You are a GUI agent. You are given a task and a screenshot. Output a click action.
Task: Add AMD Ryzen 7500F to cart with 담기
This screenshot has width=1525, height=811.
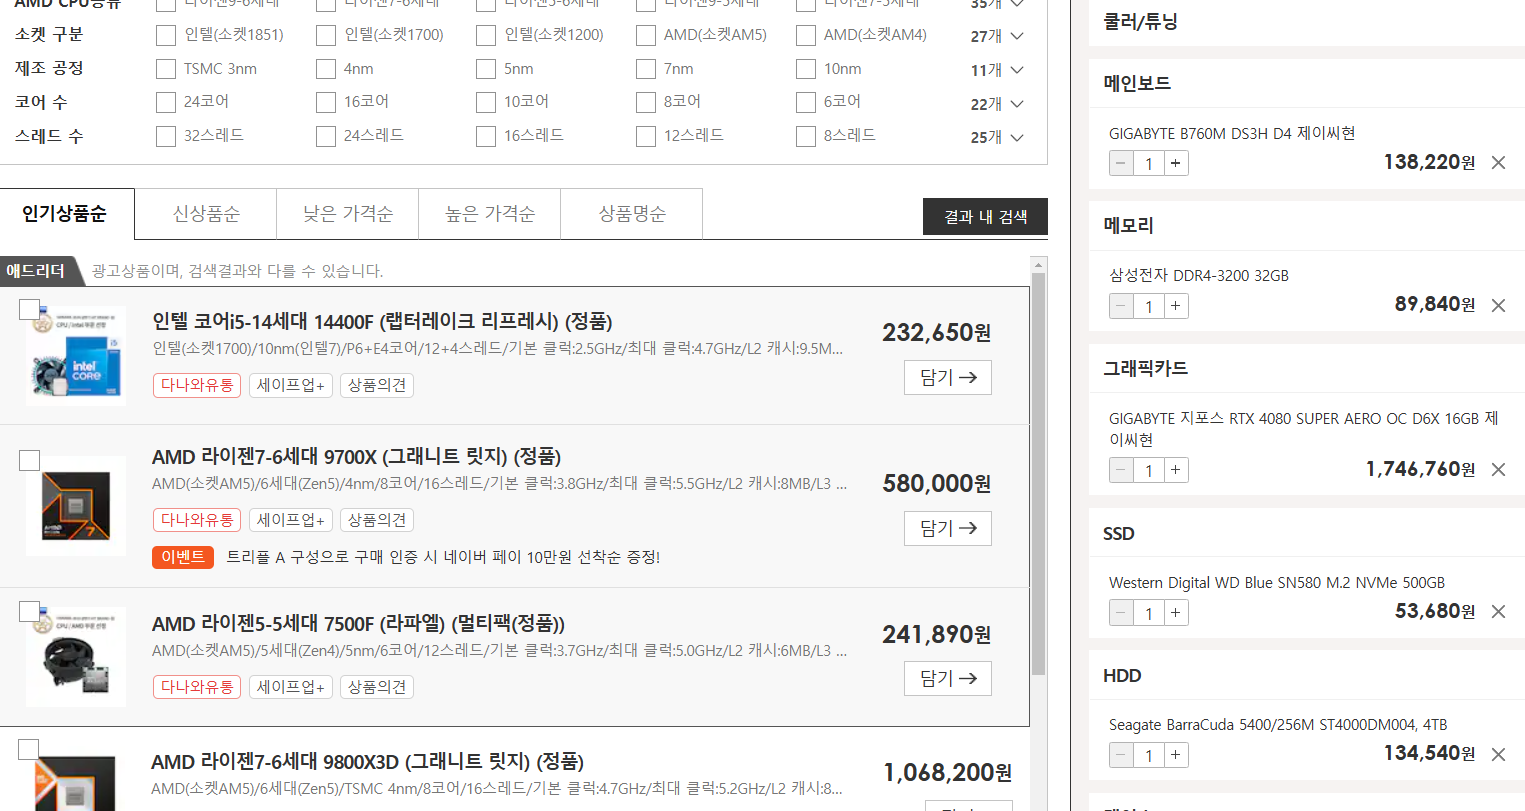[x=948, y=678]
